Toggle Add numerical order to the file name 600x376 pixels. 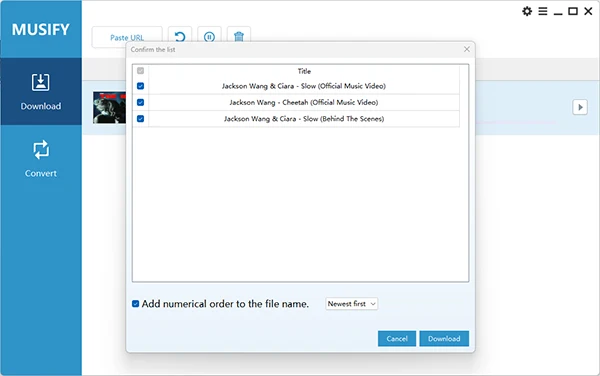135,304
